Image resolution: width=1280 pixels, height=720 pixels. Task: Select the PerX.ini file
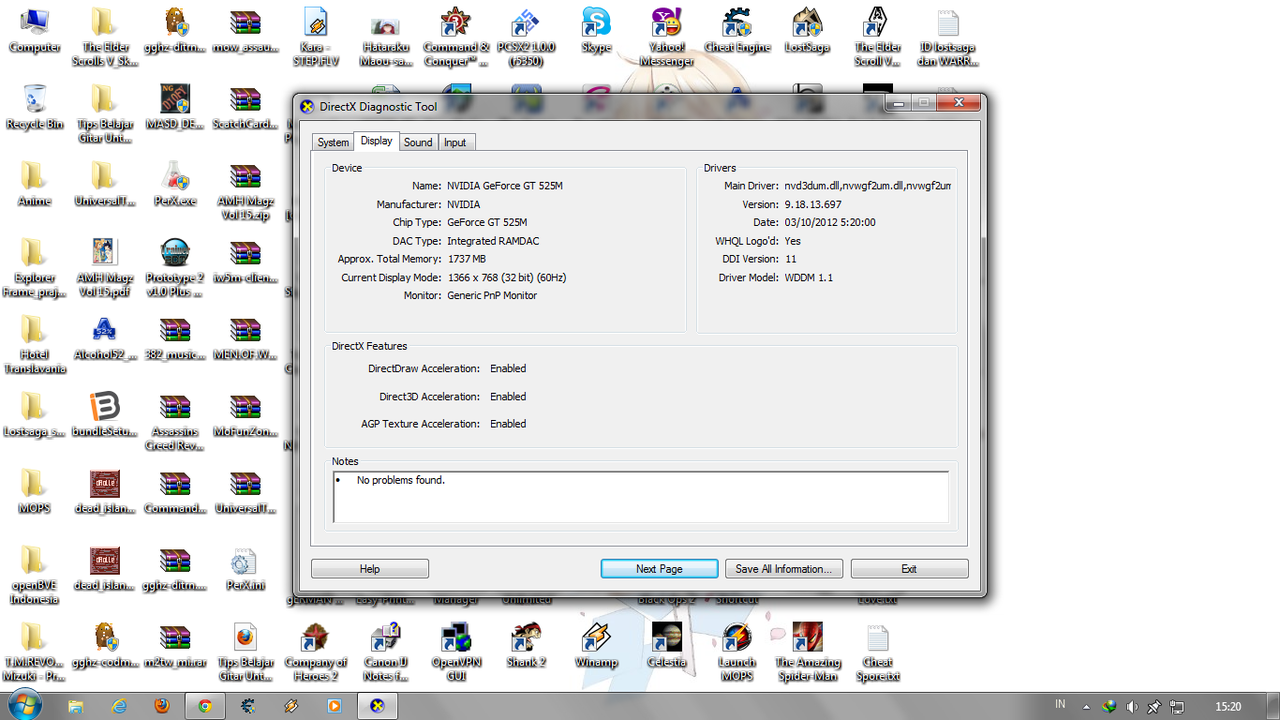tap(244, 569)
